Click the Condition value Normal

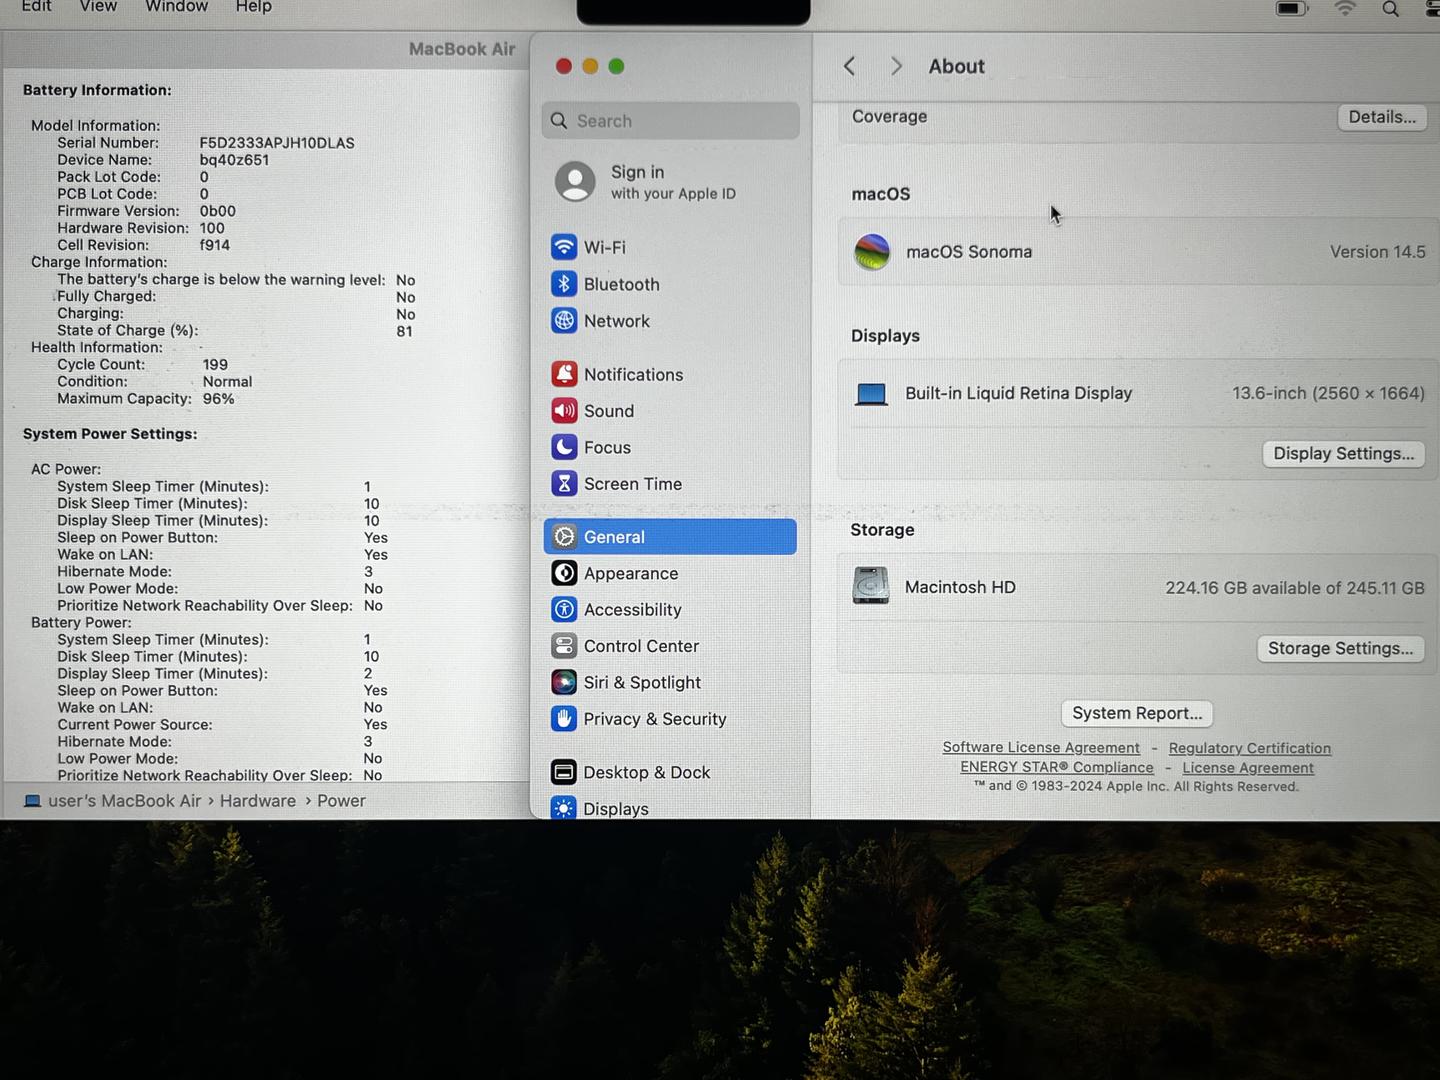click(227, 382)
